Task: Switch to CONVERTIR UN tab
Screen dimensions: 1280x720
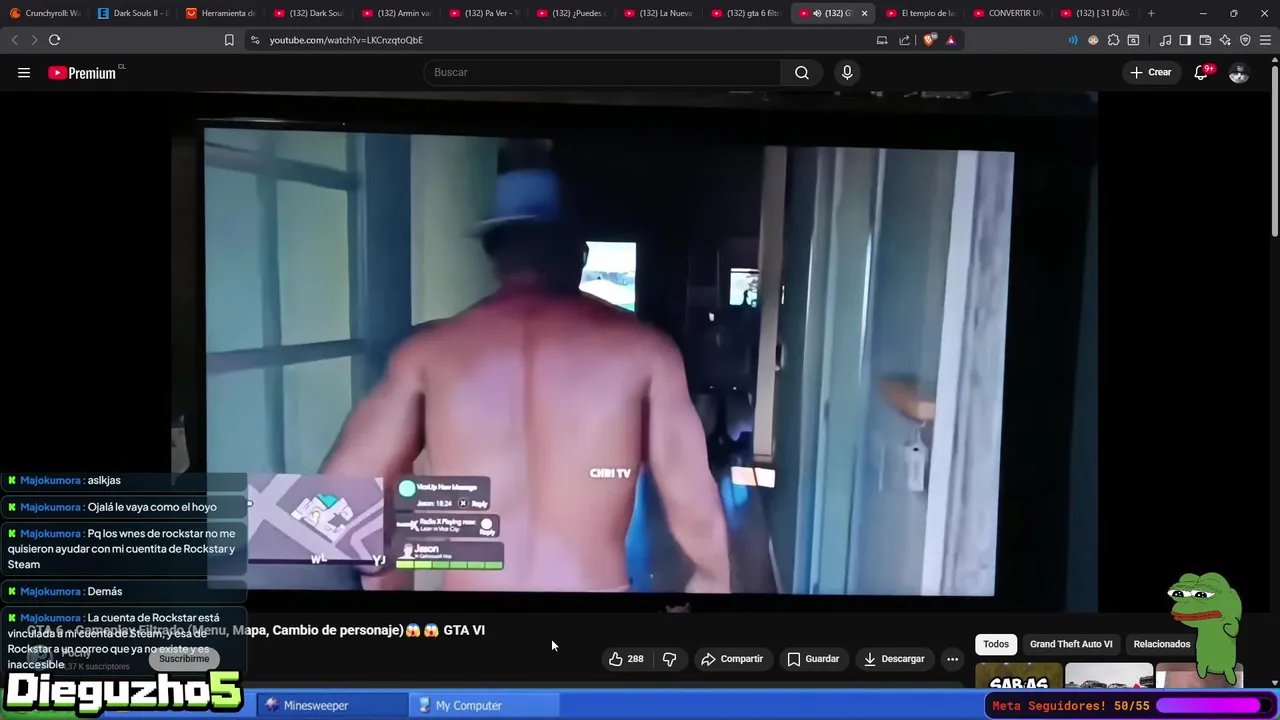Action: (1008, 13)
